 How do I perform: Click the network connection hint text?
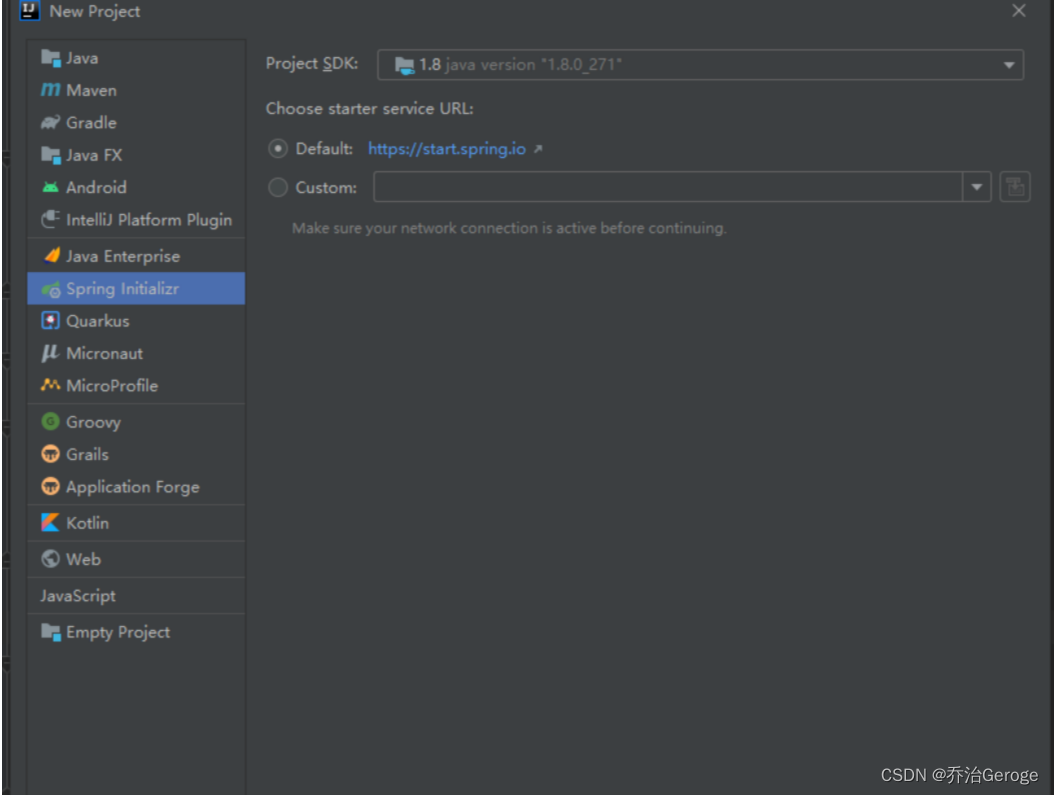[x=509, y=228]
